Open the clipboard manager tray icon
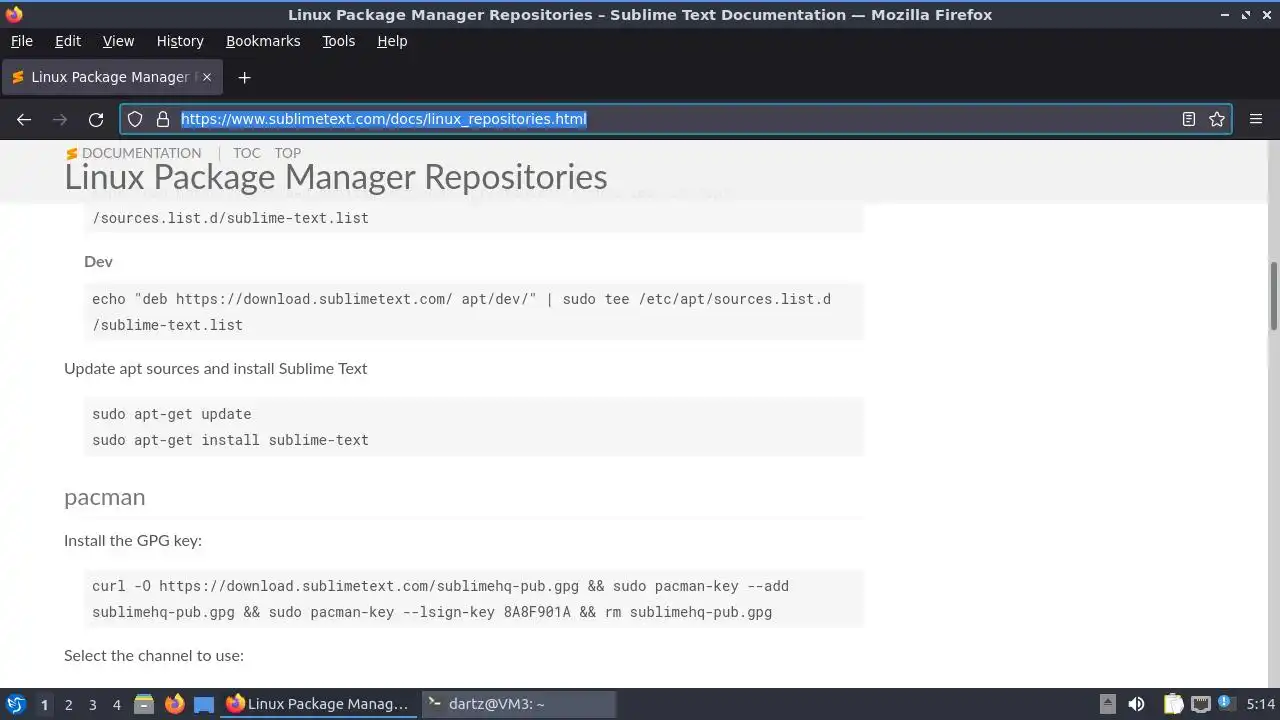The image size is (1280, 720). (x=1173, y=704)
